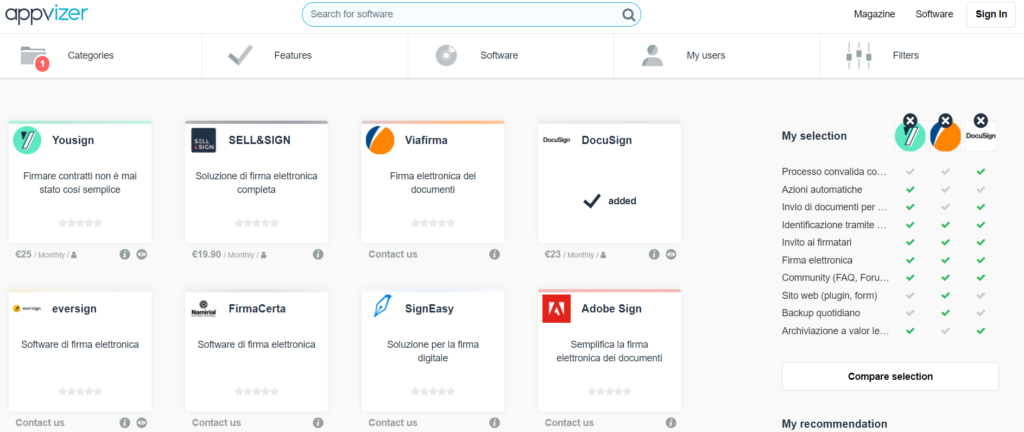Image resolution: width=1024 pixels, height=432 pixels.
Task: Open the Categories folder icon
Action: click(35, 57)
